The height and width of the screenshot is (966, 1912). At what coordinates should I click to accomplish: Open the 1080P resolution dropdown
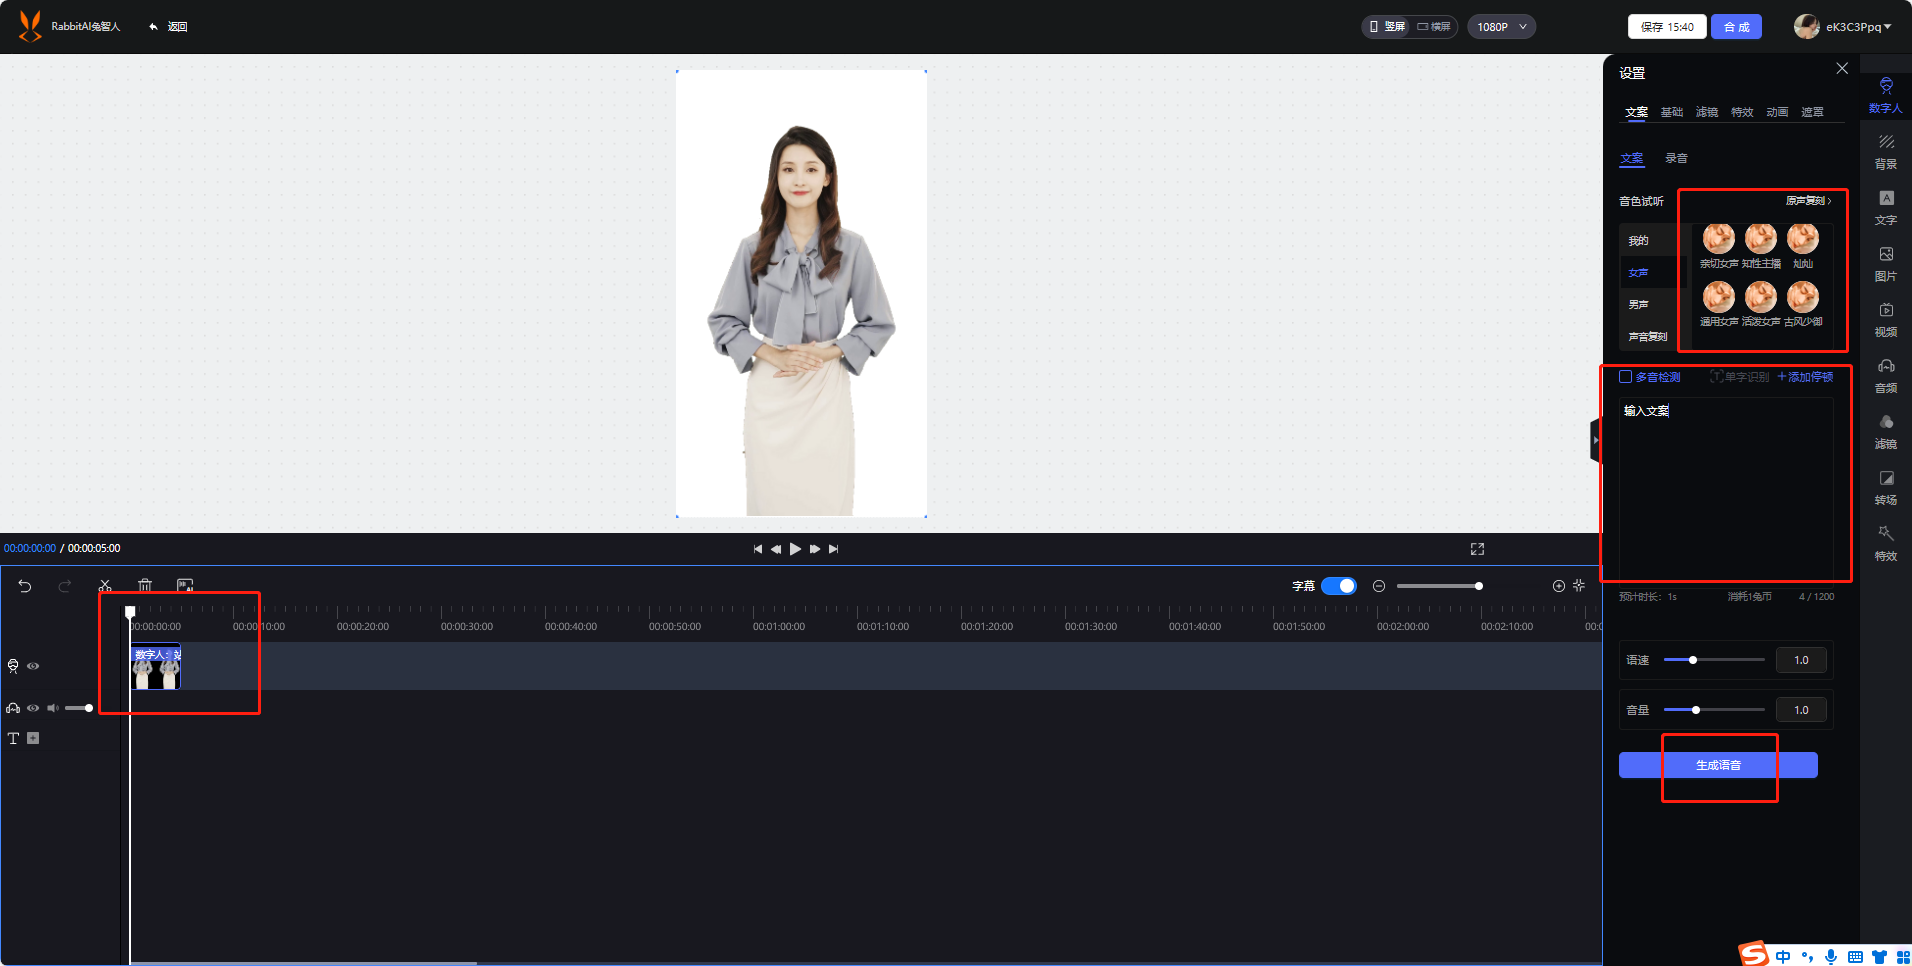1501,27
